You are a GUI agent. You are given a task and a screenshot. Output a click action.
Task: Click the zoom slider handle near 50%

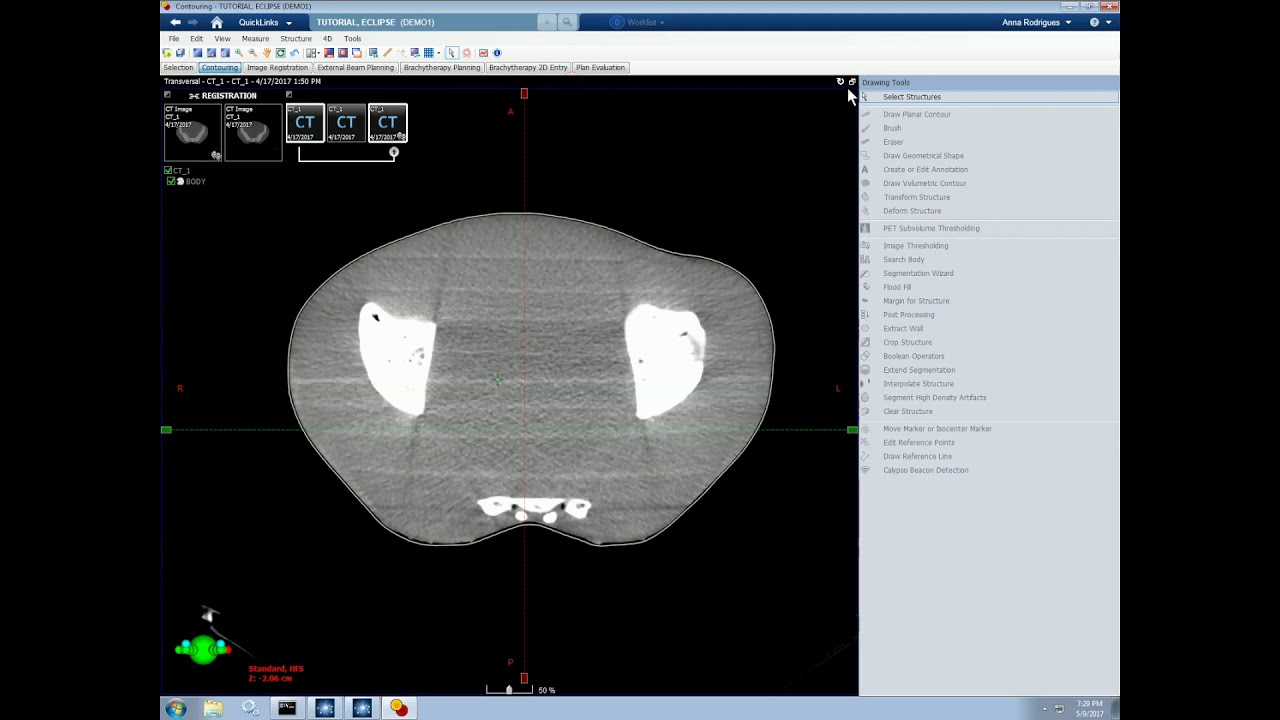click(508, 690)
